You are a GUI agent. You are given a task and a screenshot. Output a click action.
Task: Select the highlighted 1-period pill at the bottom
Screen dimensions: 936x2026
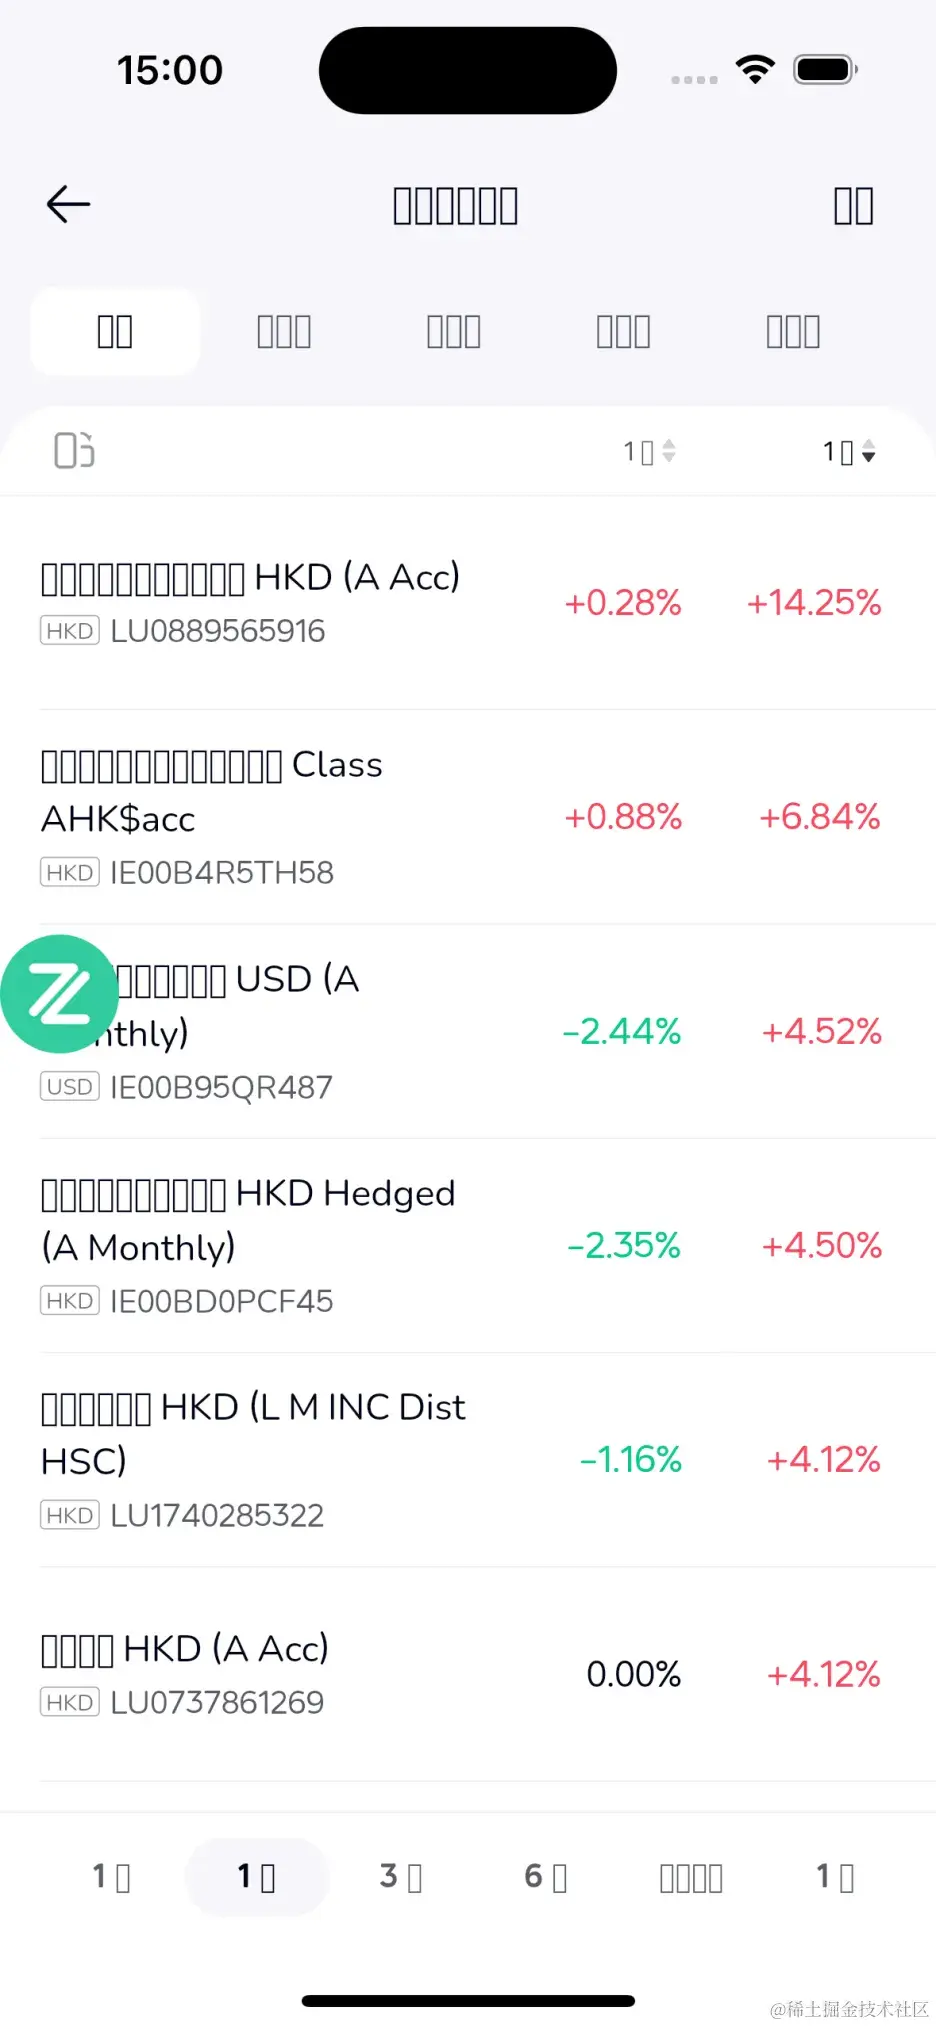[x=257, y=1877]
